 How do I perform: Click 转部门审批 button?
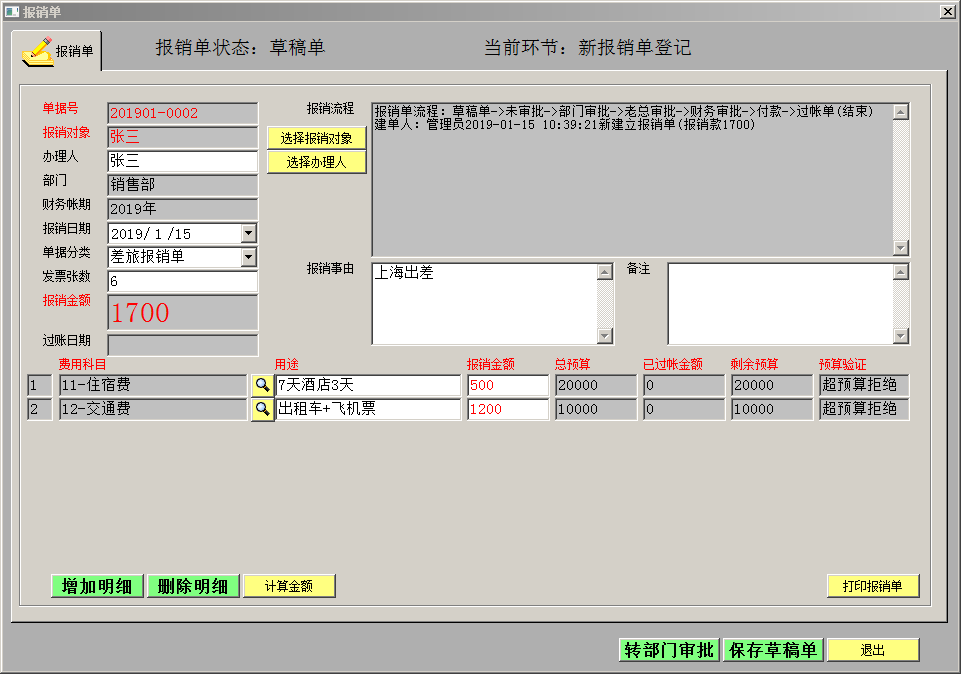coord(669,650)
